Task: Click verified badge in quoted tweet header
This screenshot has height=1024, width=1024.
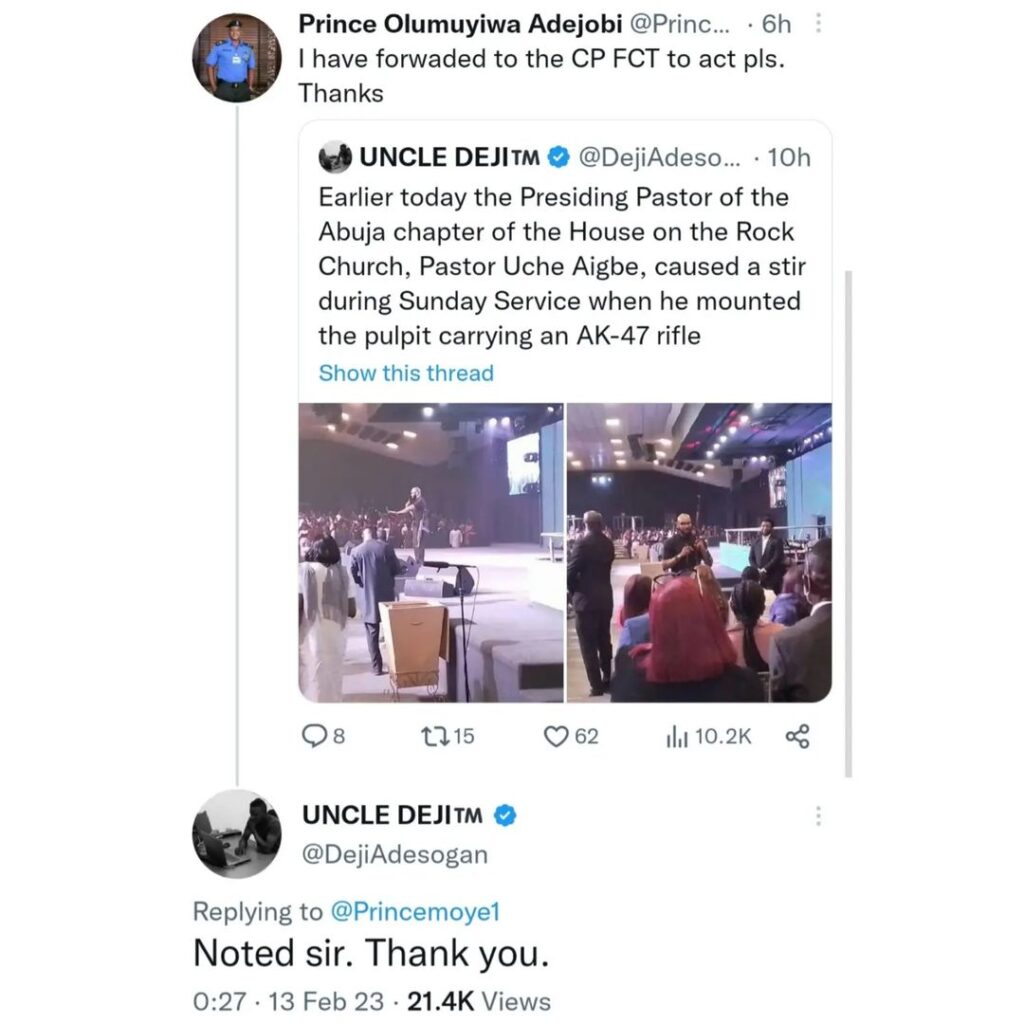Action: click(558, 157)
